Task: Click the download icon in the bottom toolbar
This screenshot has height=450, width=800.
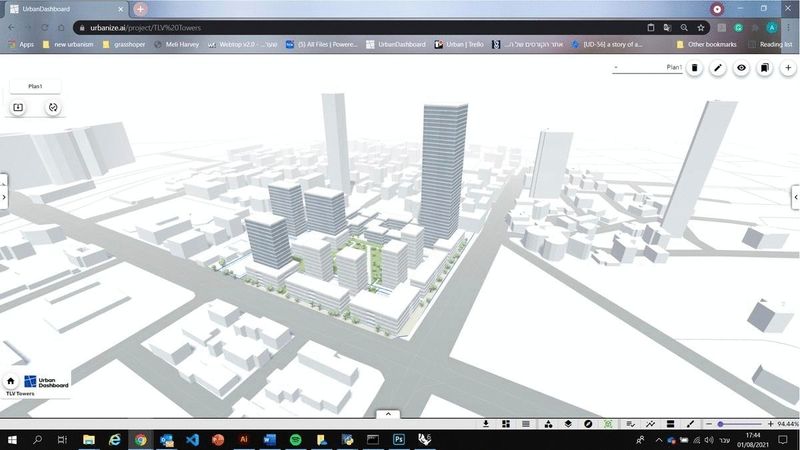Action: pyautogui.click(x=486, y=424)
